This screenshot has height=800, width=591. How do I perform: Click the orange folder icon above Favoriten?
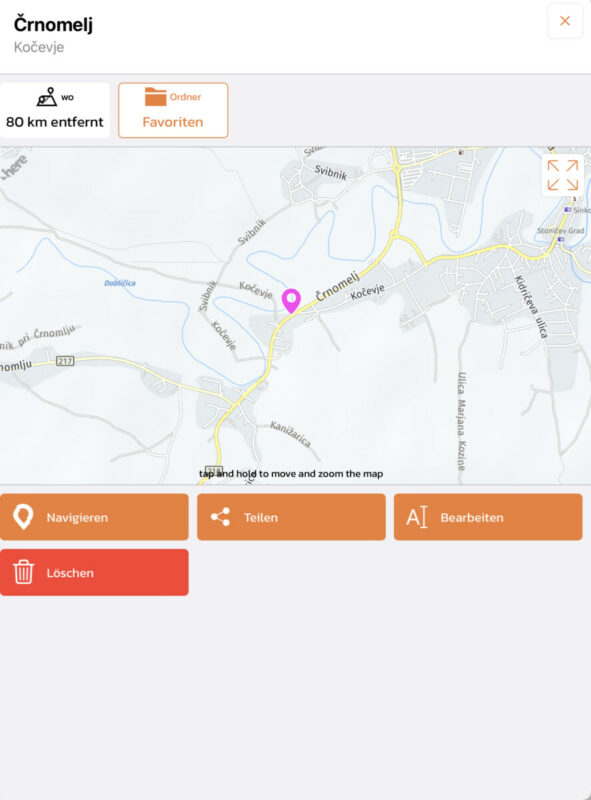coord(156,96)
